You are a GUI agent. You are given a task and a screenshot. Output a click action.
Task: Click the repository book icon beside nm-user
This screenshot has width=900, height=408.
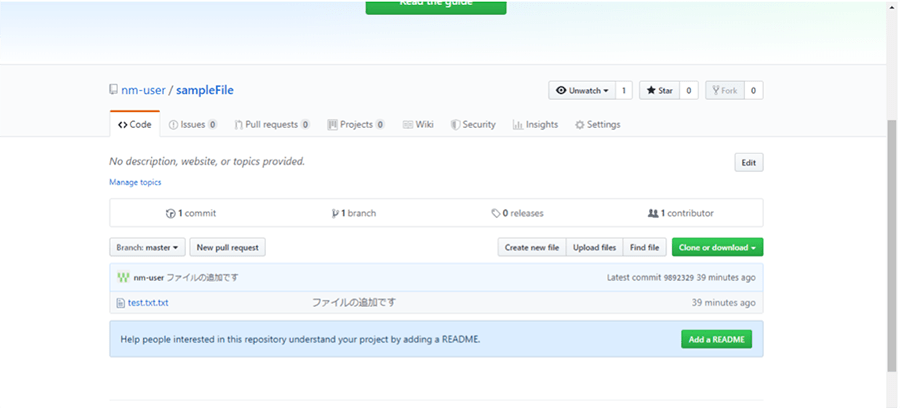pos(113,90)
